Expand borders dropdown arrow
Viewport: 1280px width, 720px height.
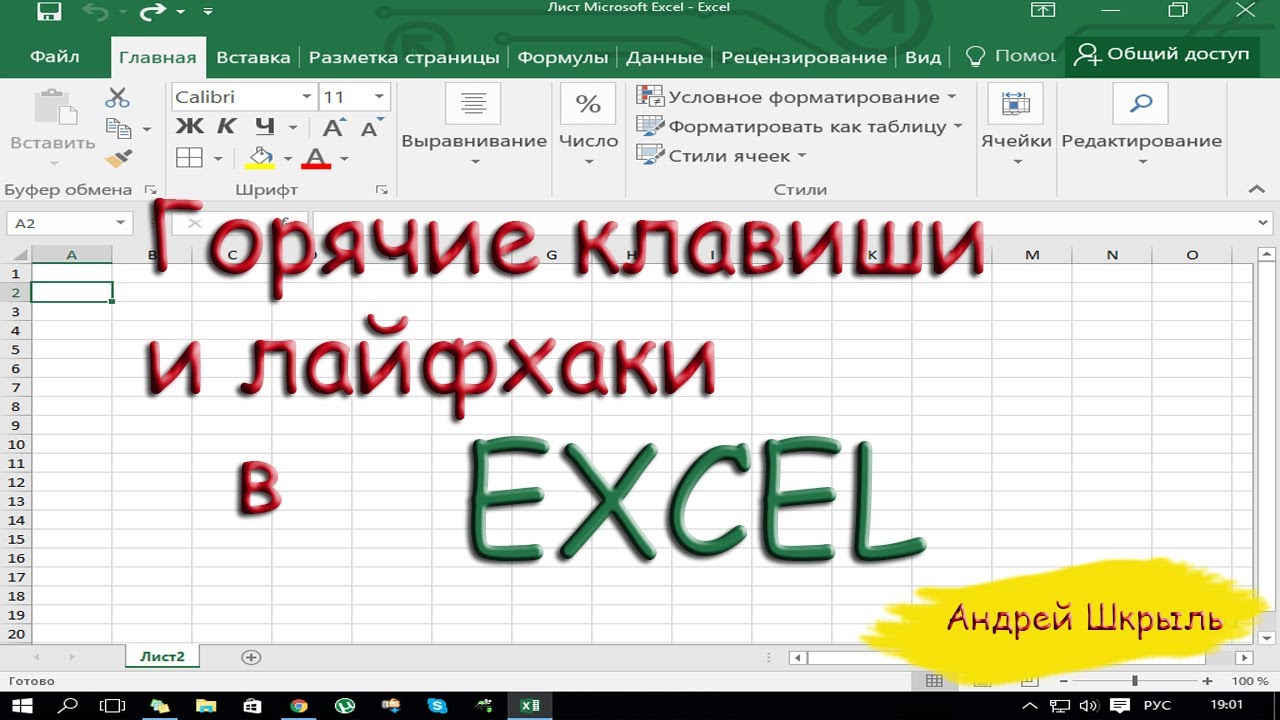click(x=217, y=158)
